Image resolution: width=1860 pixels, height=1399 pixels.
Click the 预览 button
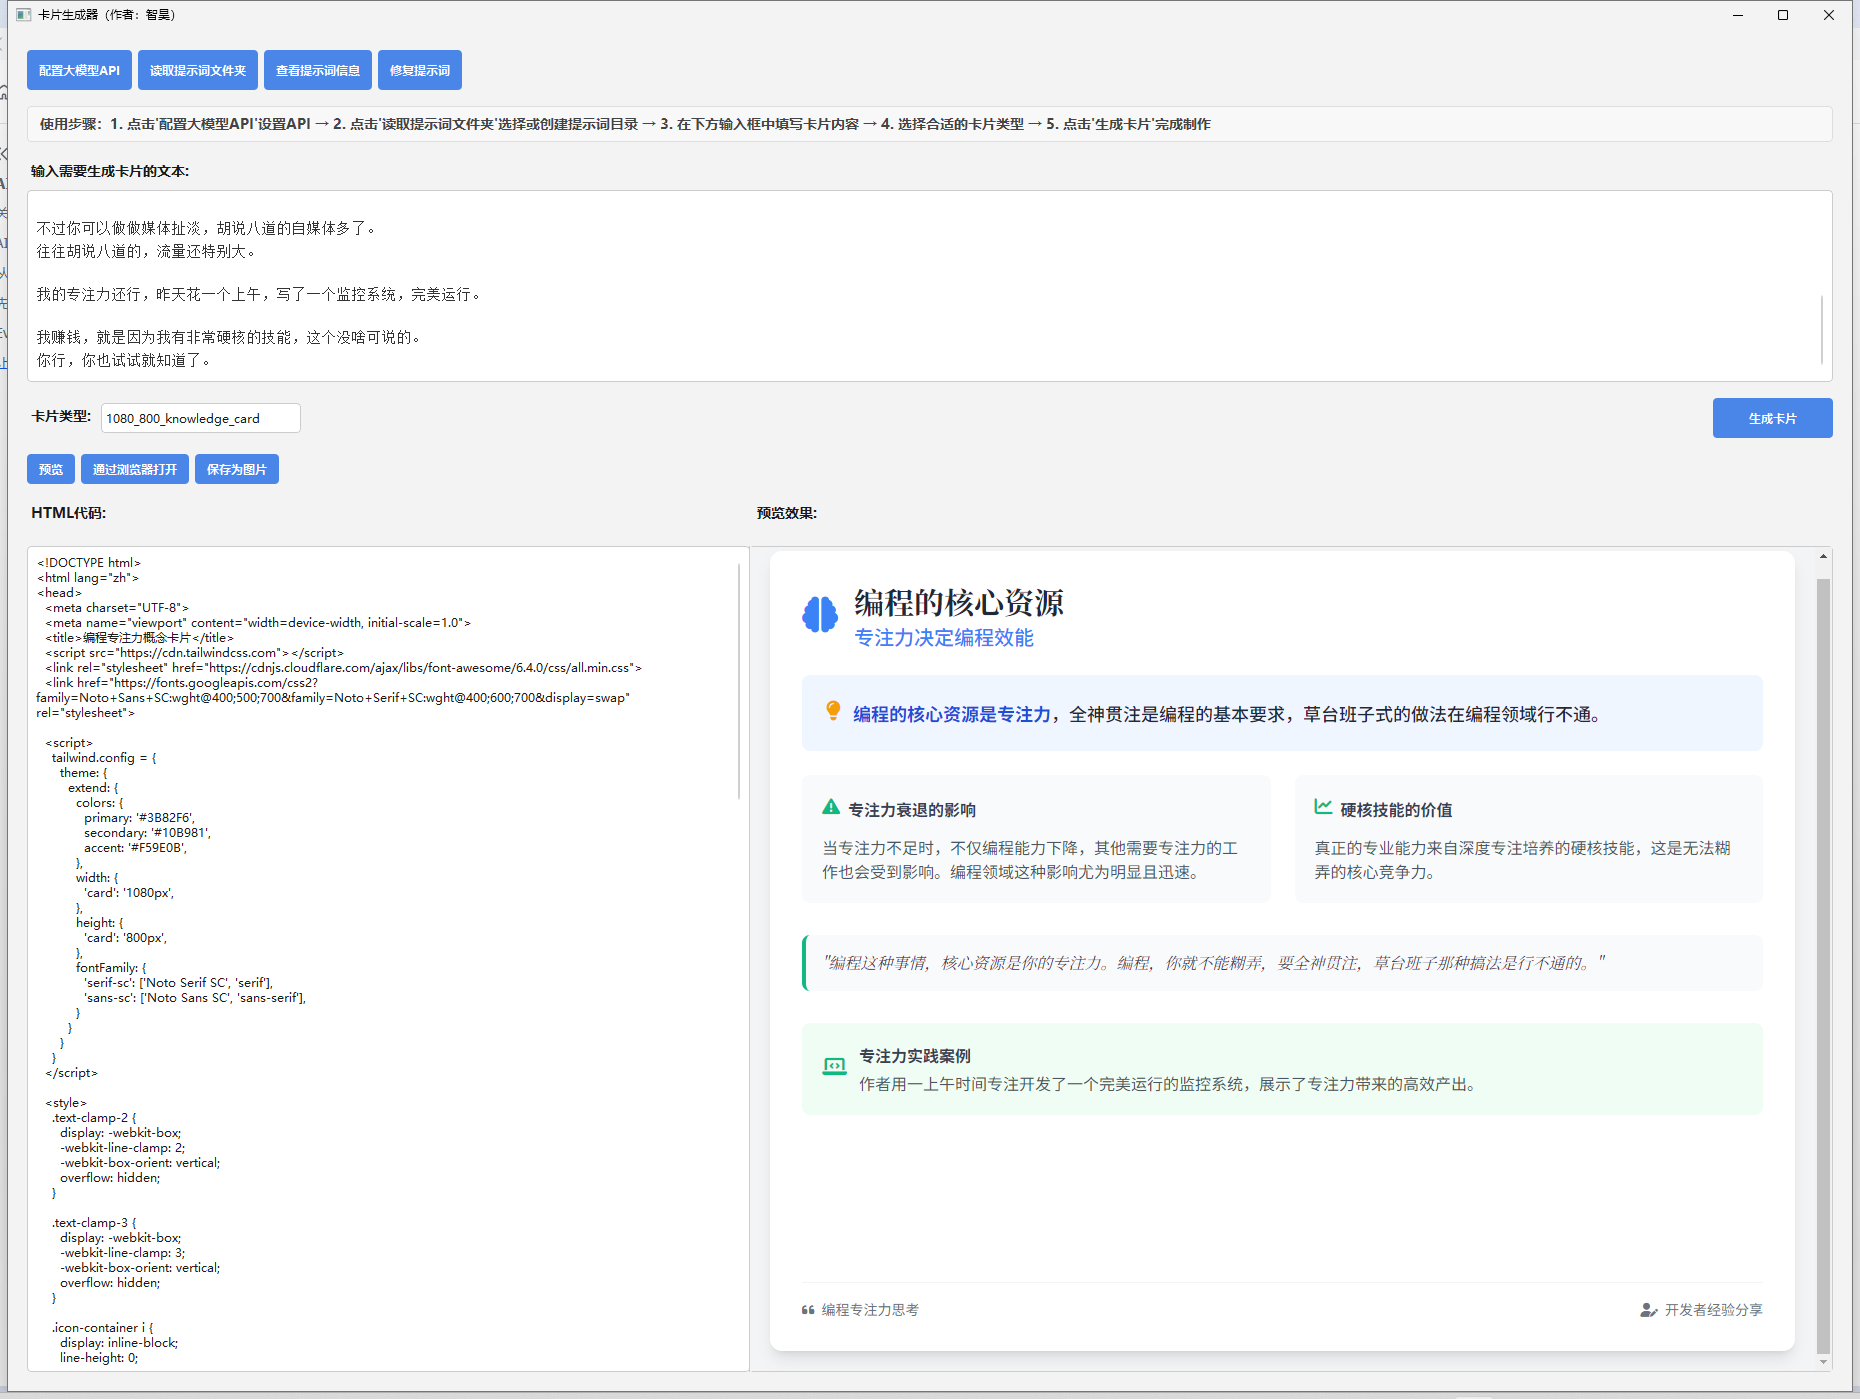tap(51, 469)
